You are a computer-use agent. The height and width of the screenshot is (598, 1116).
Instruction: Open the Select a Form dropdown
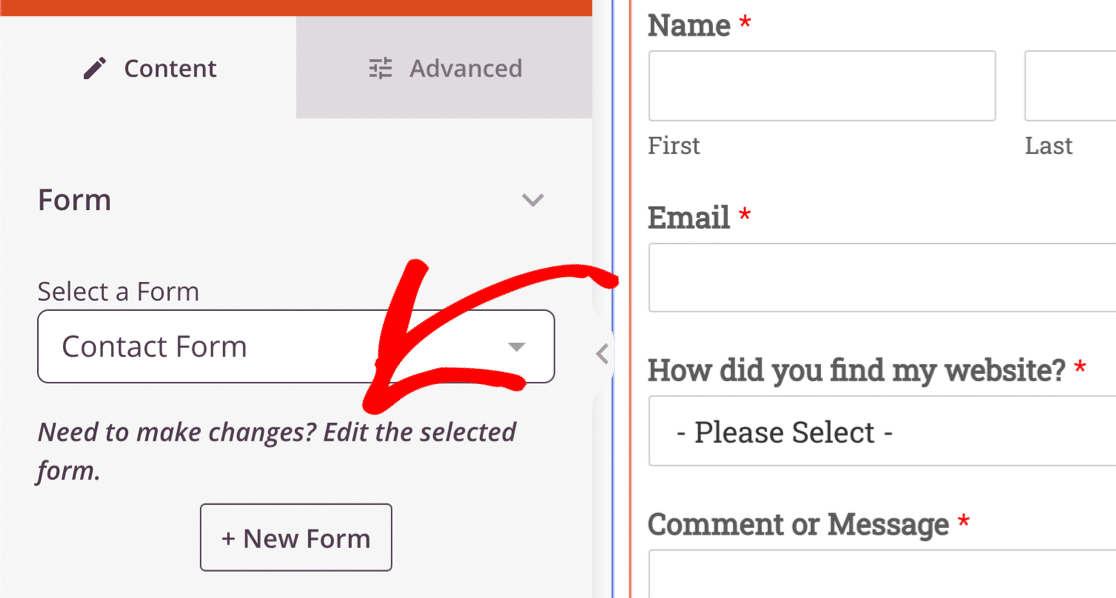[296, 346]
